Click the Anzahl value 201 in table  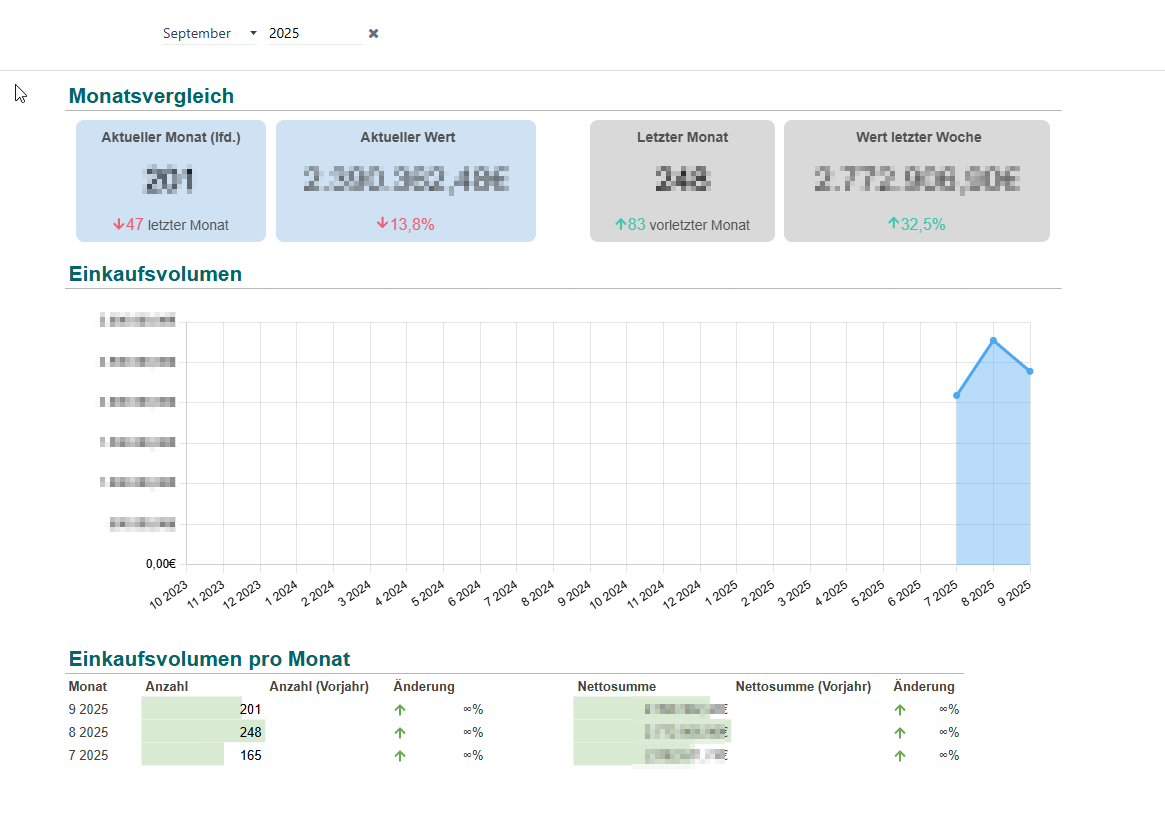(x=250, y=710)
